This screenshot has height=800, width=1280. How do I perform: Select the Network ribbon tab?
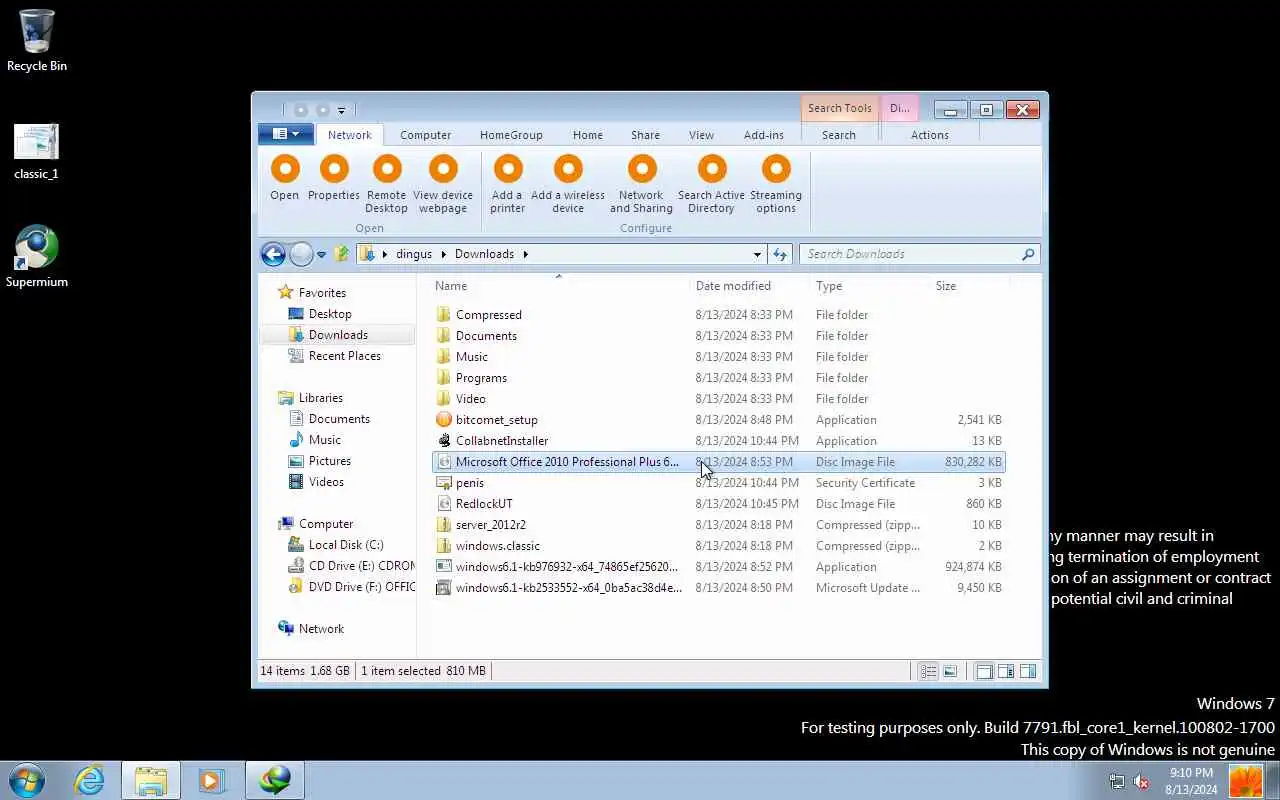(350, 135)
